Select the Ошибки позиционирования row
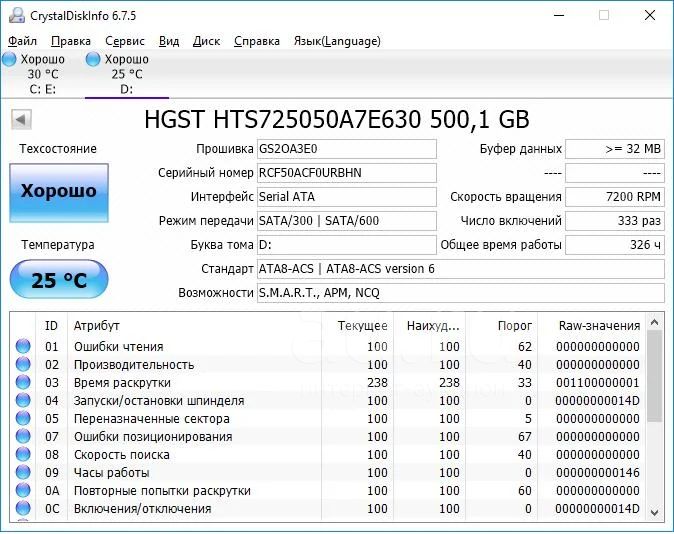The width and height of the screenshot is (674, 534). point(328,436)
